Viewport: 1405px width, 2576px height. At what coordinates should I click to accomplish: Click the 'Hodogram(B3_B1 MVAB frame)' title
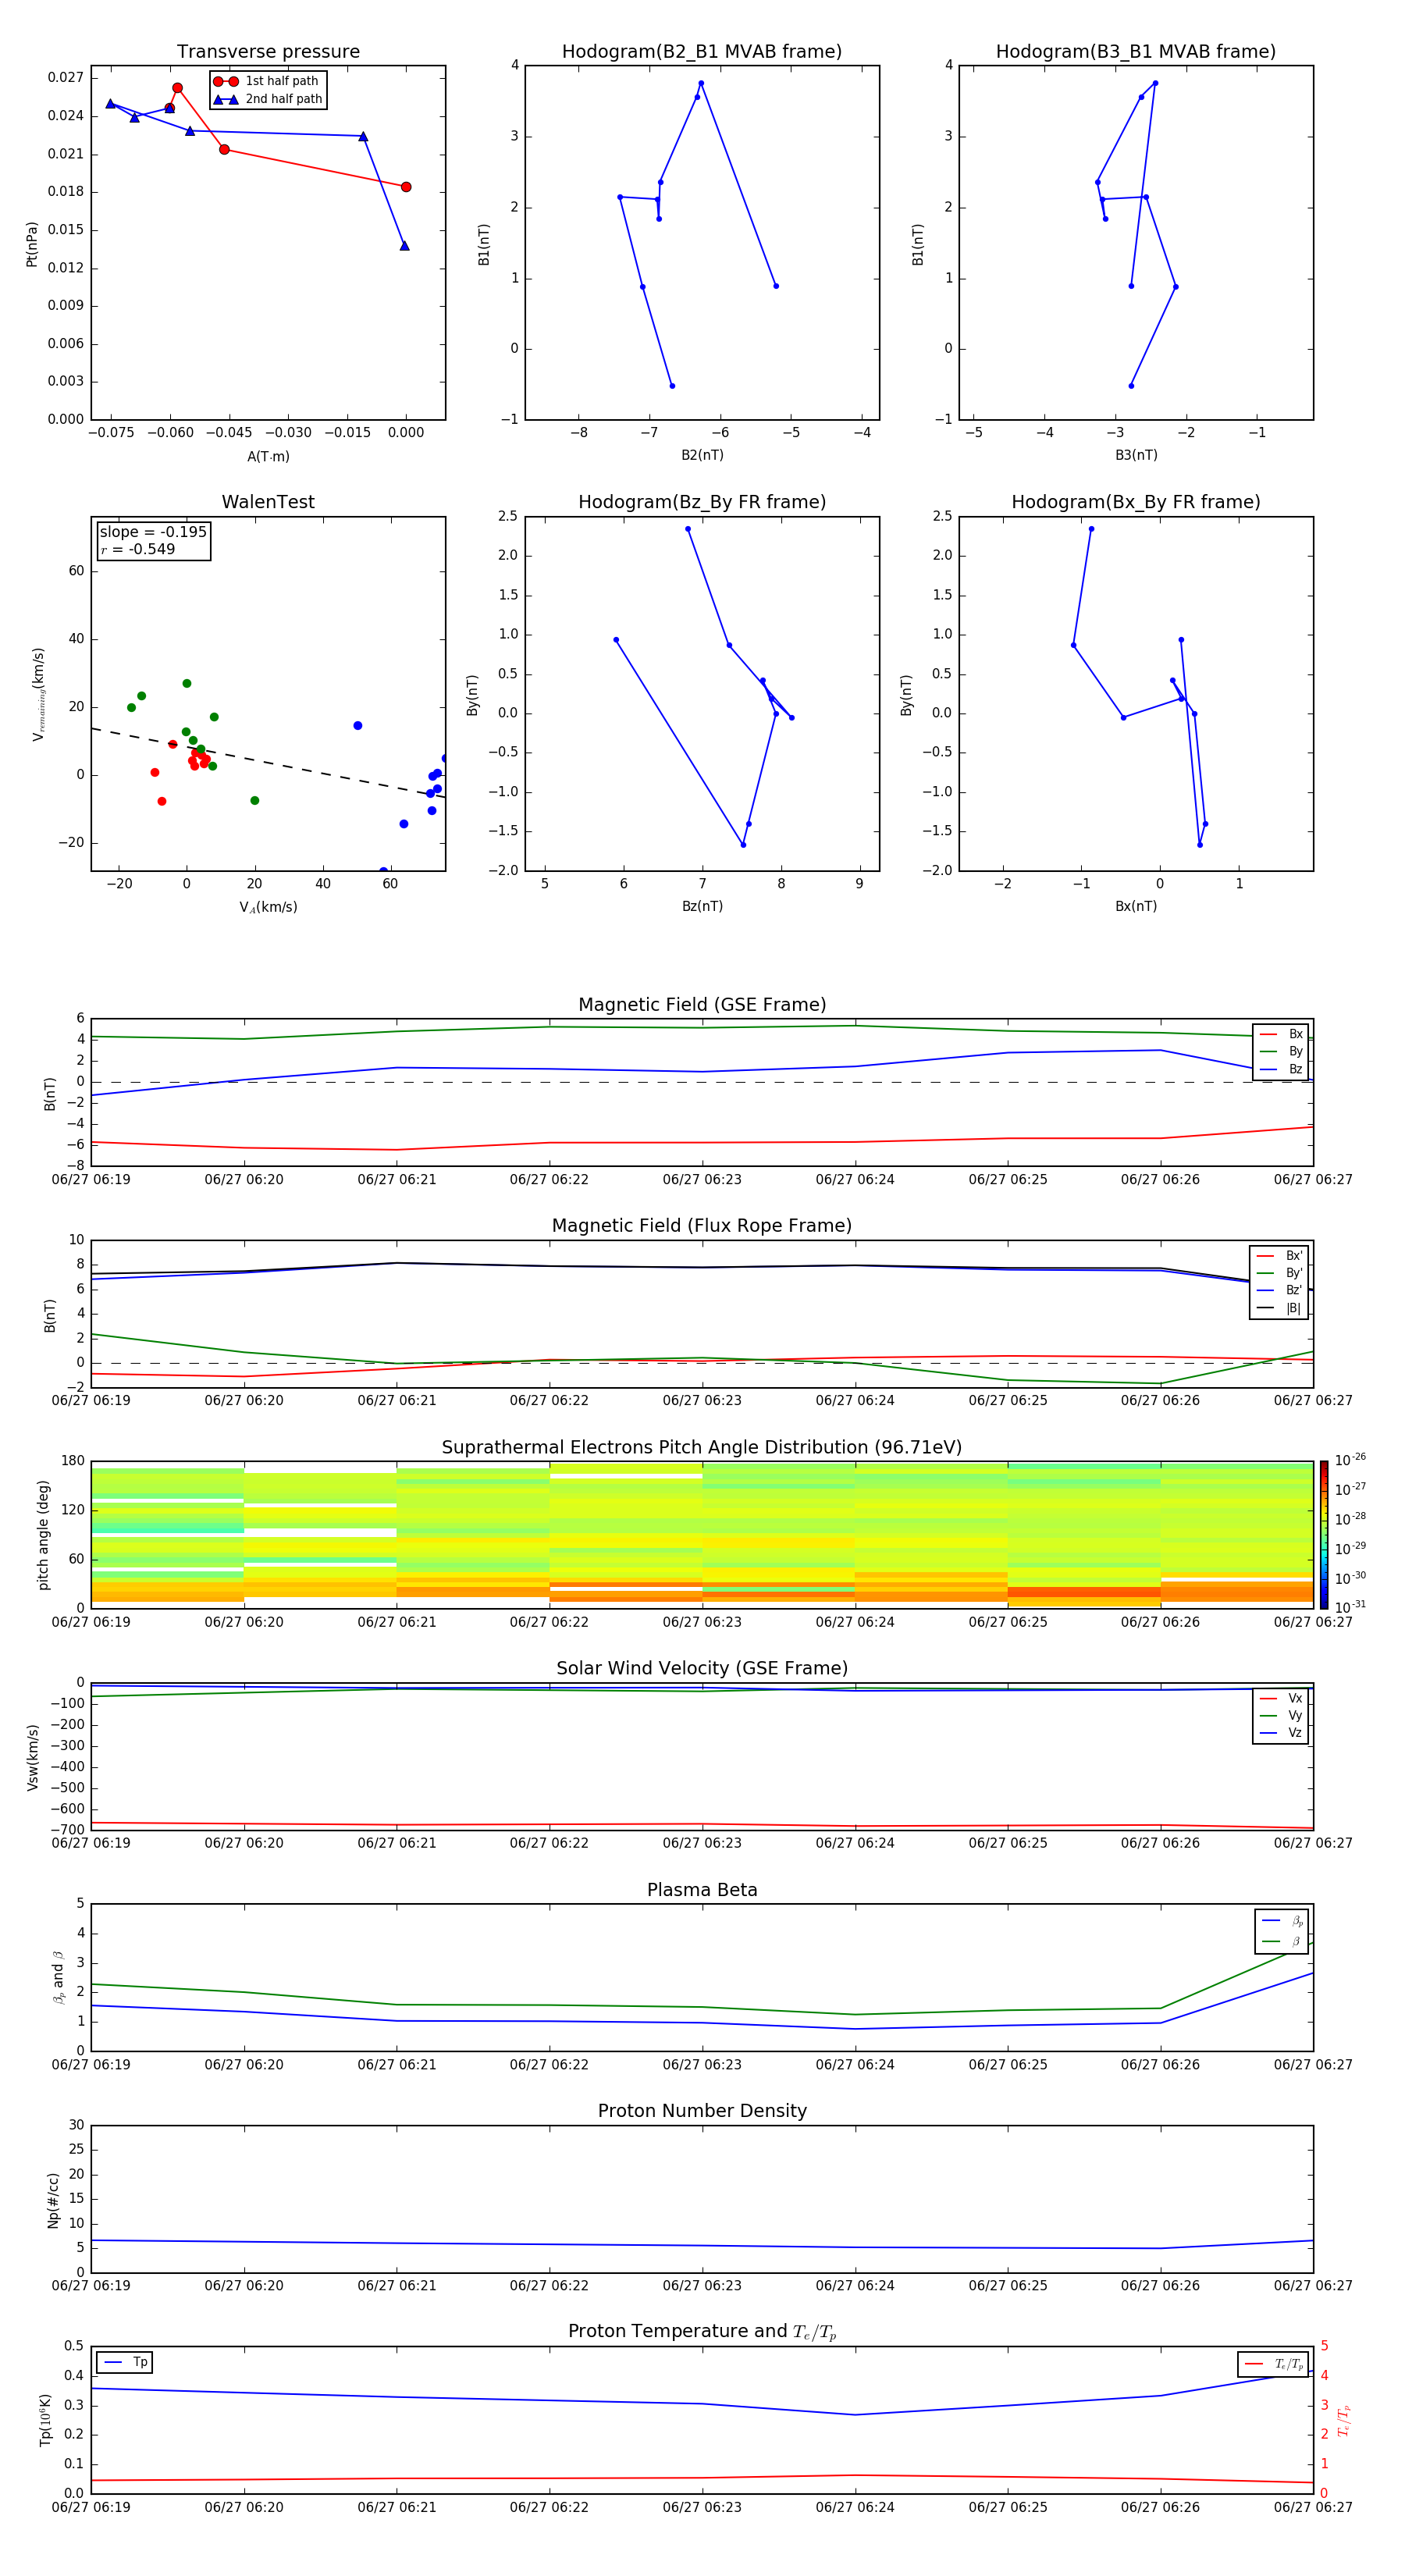coord(1136,52)
